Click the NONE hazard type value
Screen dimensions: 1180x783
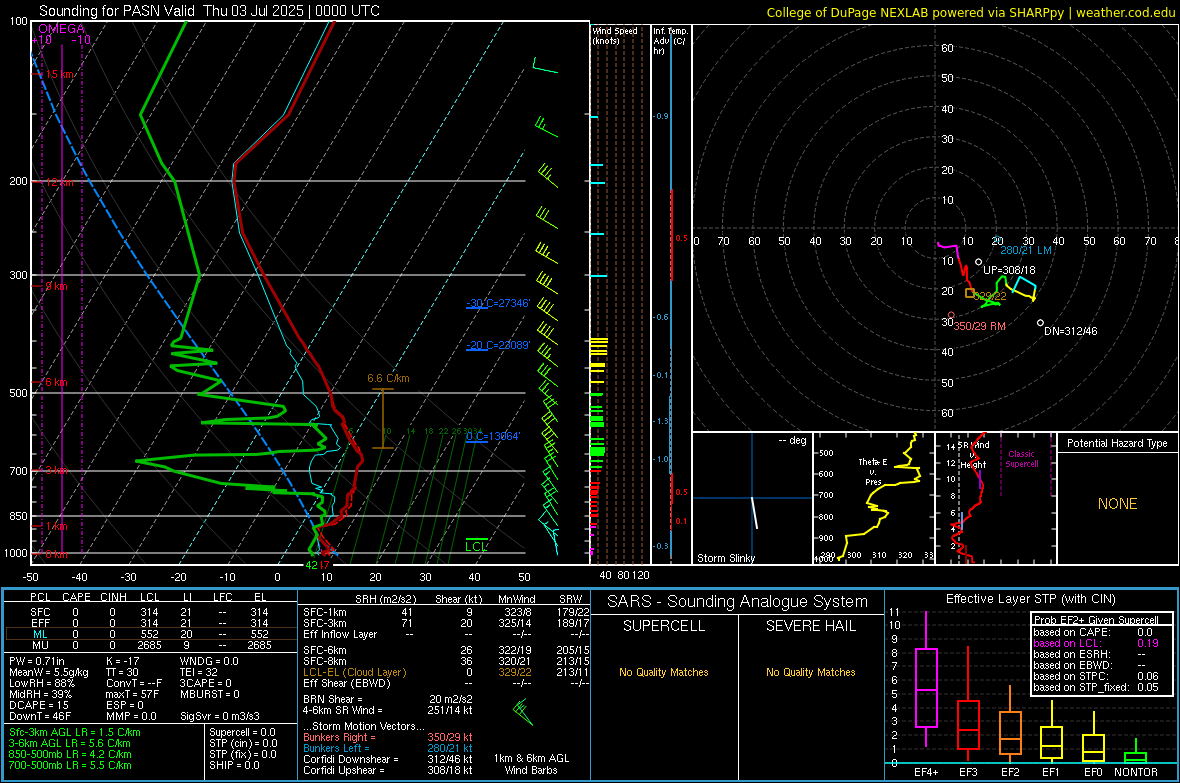[1117, 504]
